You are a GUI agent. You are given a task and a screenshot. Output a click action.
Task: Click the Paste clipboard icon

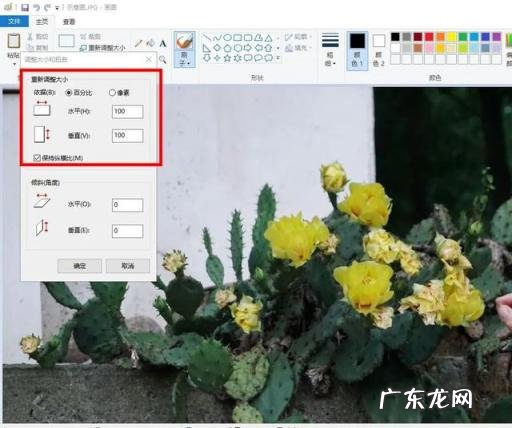(x=14, y=41)
